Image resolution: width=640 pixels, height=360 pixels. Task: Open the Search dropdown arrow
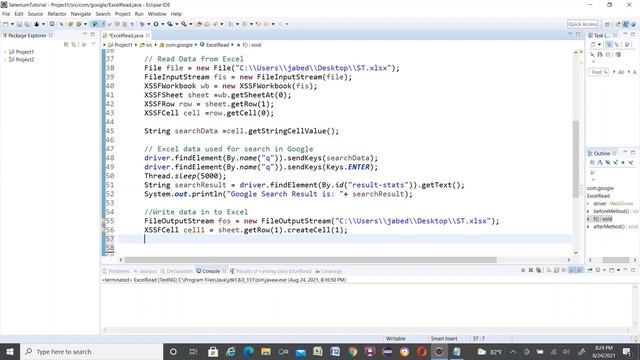[x=222, y=24]
